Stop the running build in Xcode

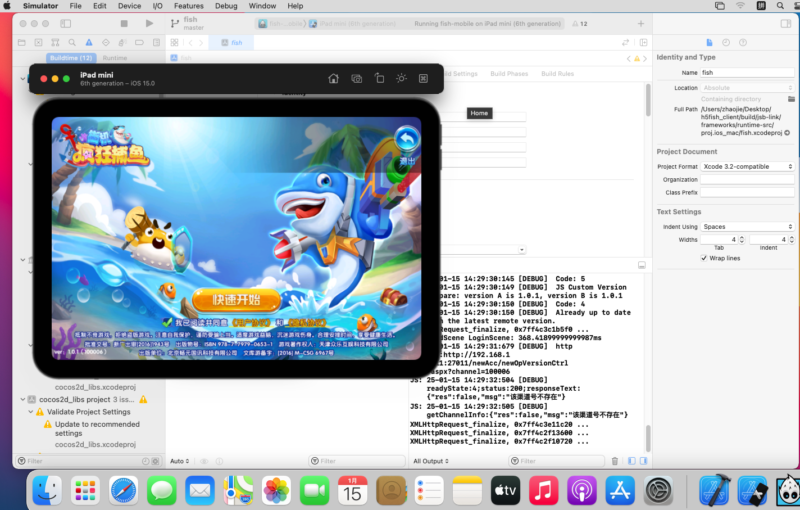coord(124,22)
